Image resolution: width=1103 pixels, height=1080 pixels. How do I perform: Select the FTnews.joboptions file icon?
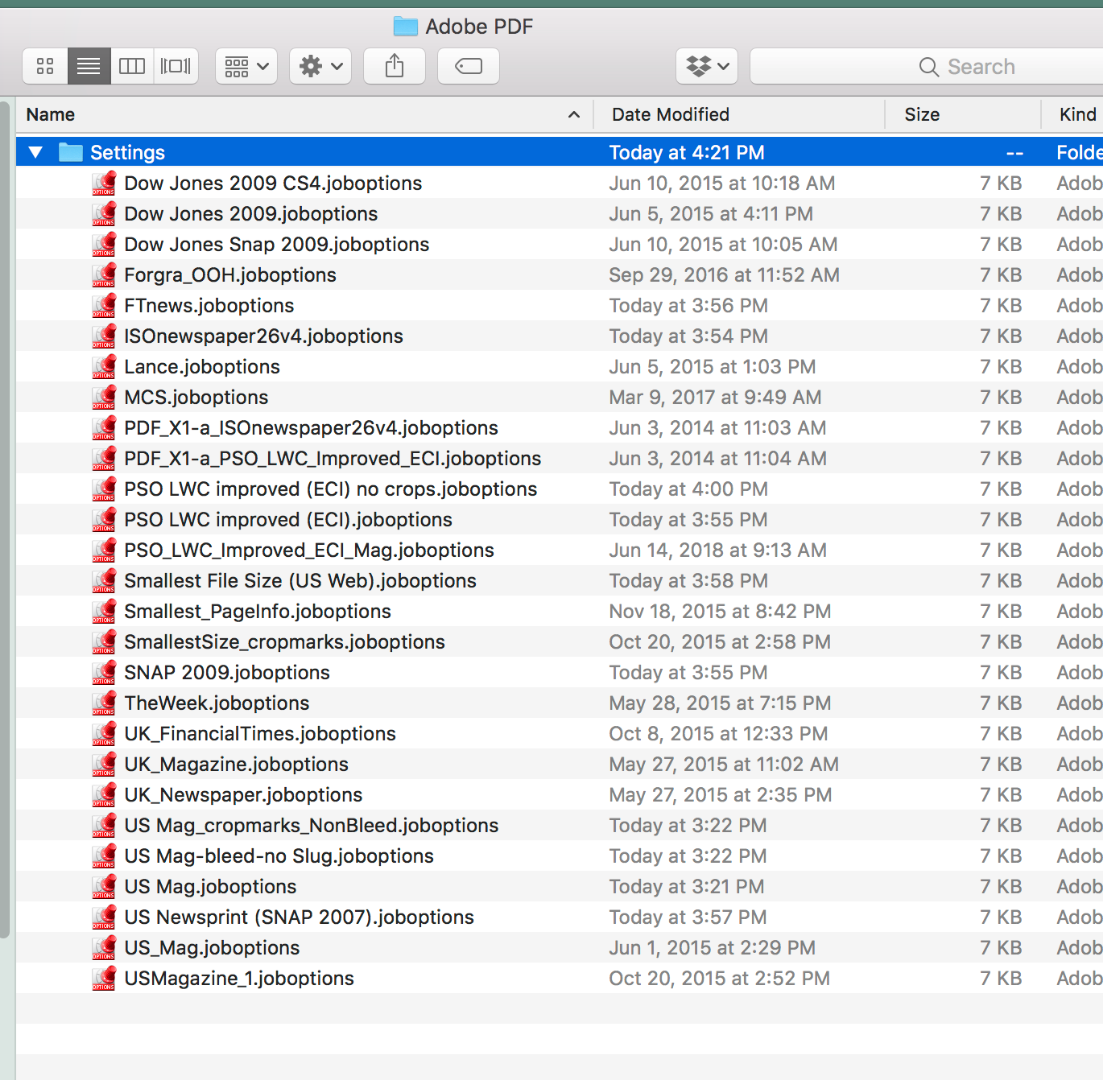point(103,305)
